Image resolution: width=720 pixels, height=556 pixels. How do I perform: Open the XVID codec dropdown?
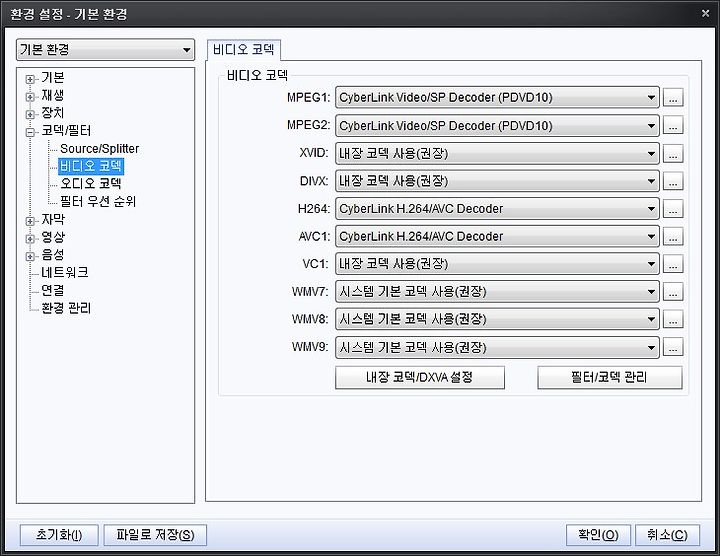[x=497, y=153]
